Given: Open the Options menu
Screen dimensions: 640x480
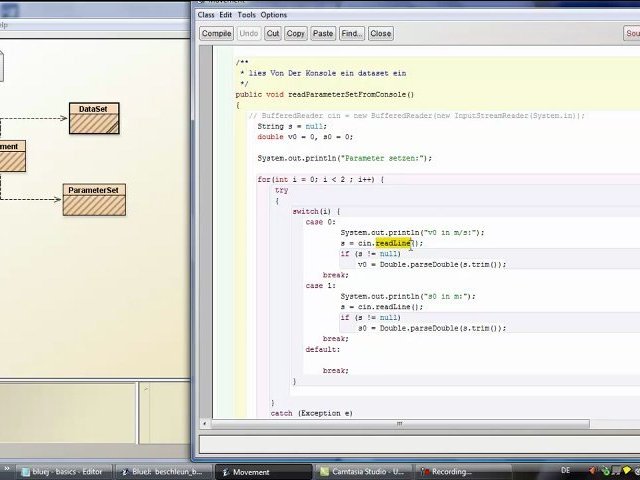Looking at the screenshot, I should (273, 15).
